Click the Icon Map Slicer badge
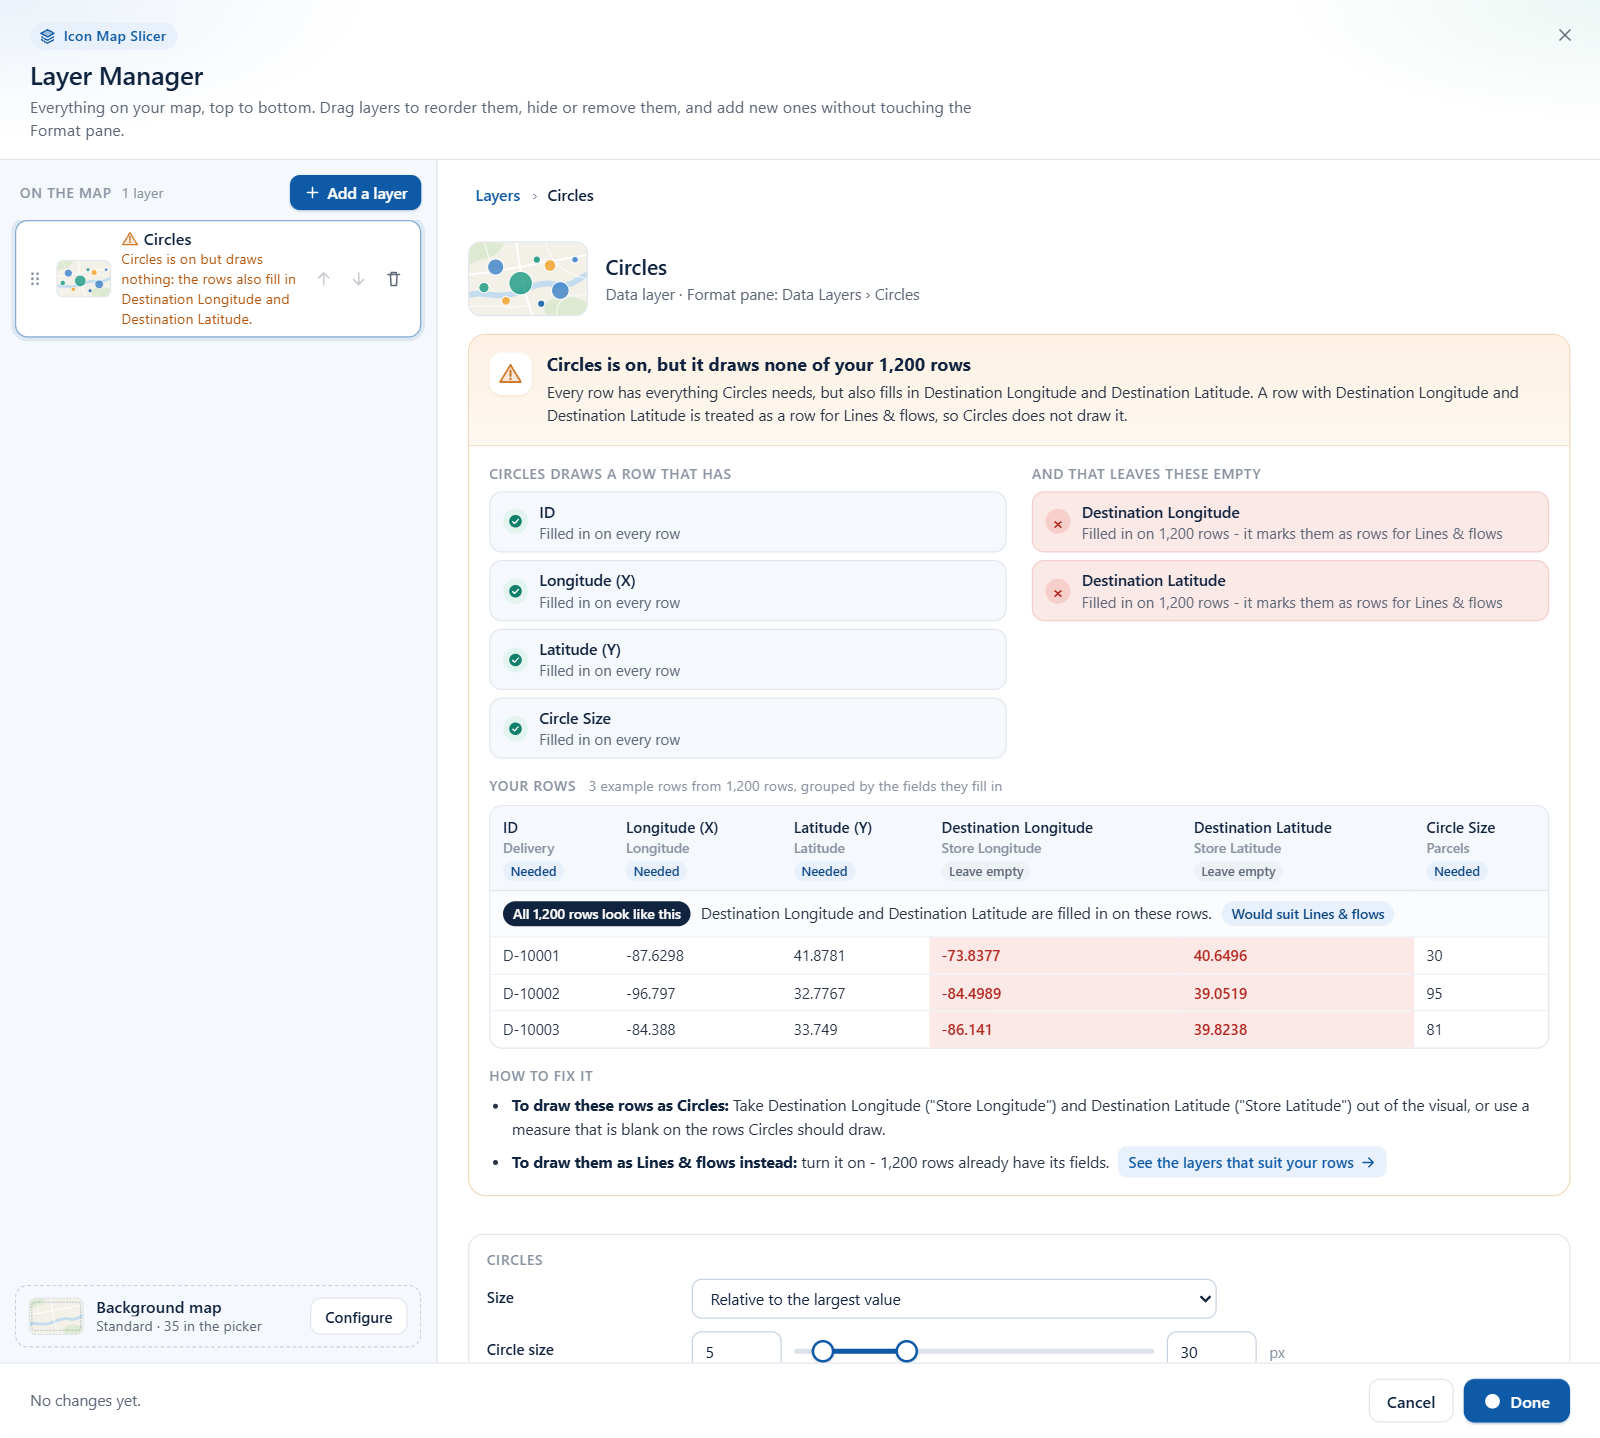Viewport: 1600px width, 1438px height. [x=103, y=36]
